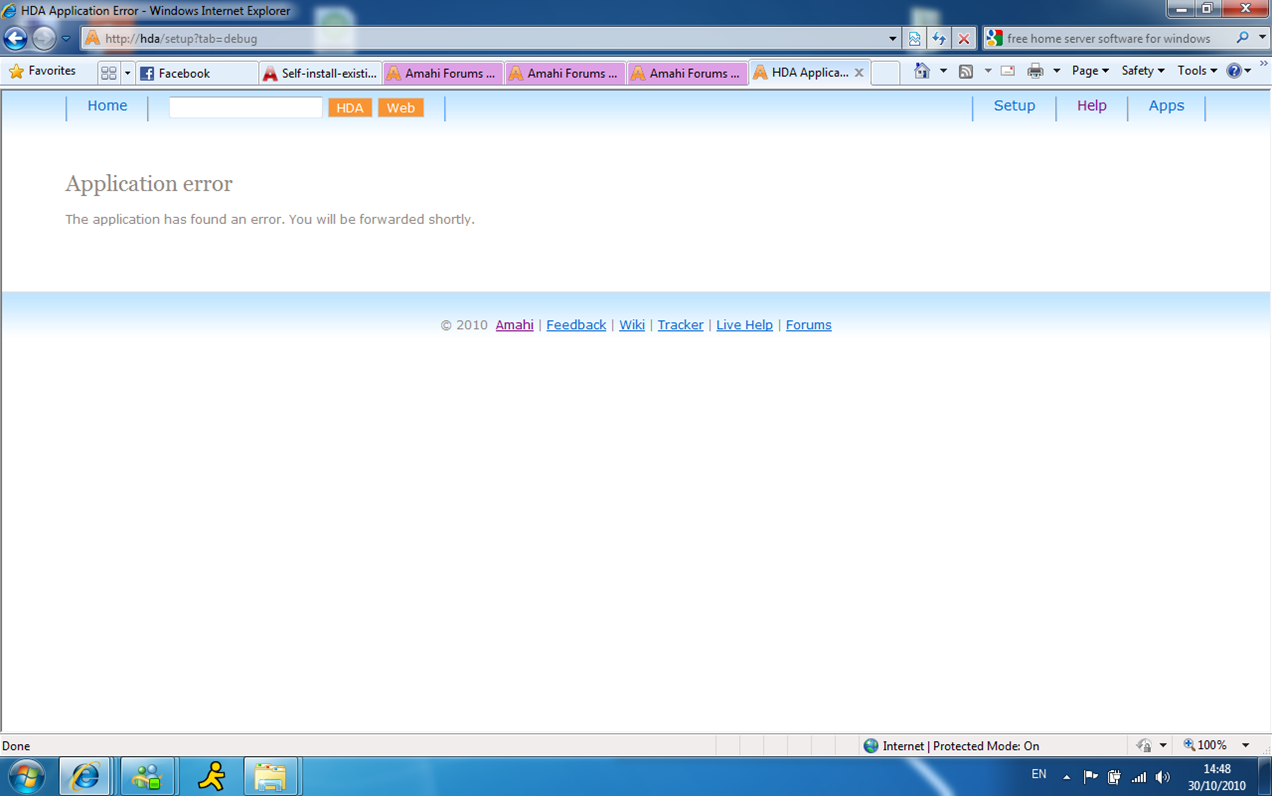
Task: Open the Setup page link
Action: click(x=1014, y=106)
